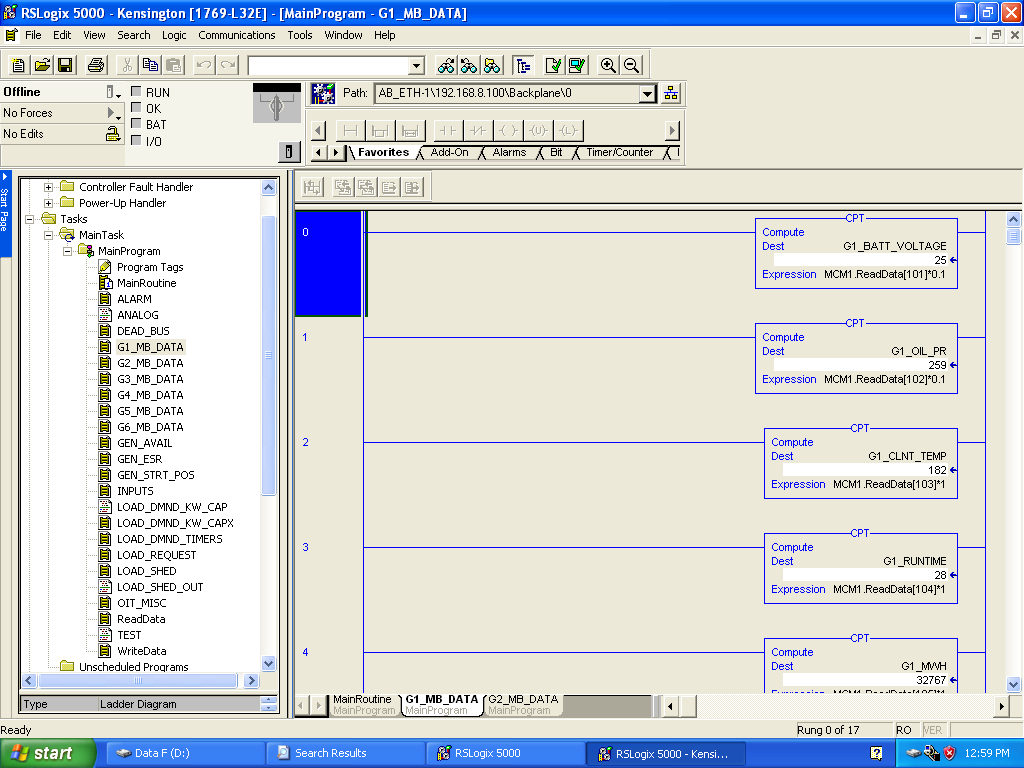Click the search text input field
Image resolution: width=1024 pixels, height=768 pixels.
(x=328, y=65)
